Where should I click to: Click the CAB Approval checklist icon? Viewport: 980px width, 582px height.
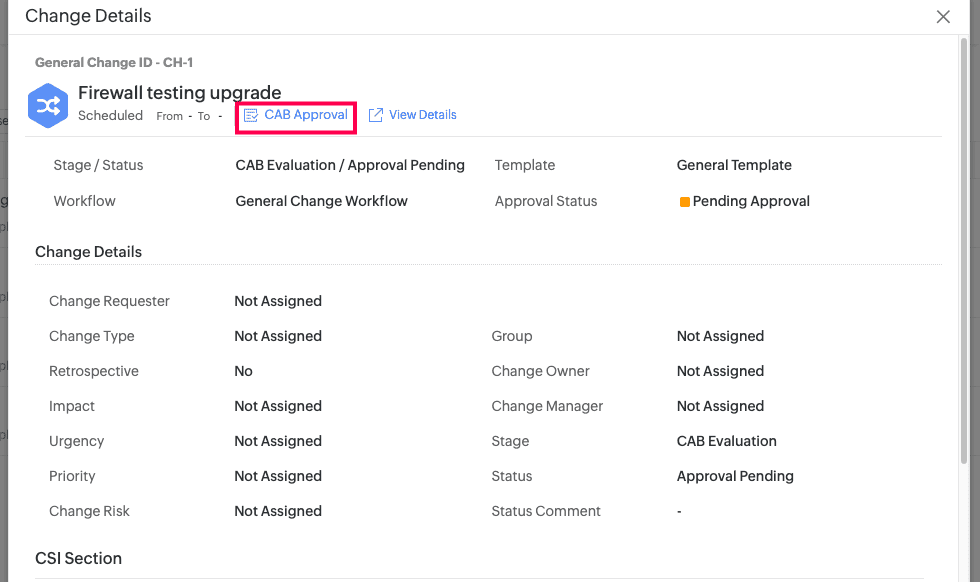[251, 116]
